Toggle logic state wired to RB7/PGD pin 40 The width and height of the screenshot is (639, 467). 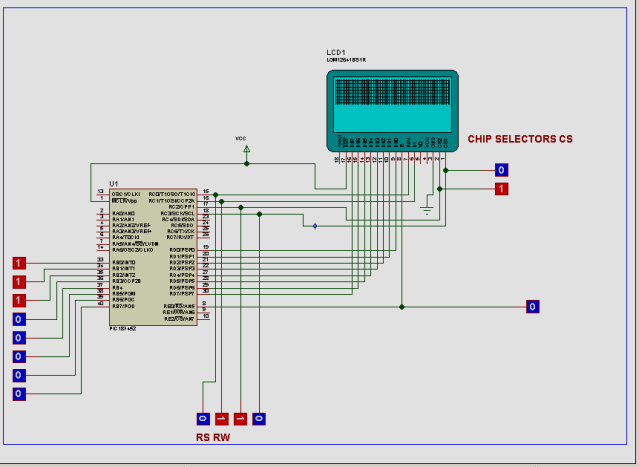pos(19,394)
